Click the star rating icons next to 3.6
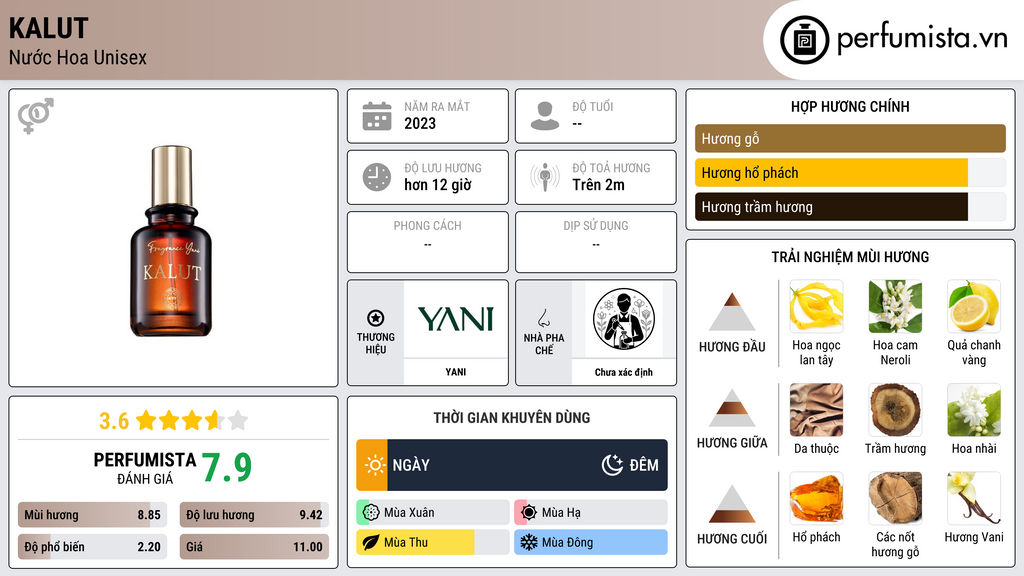The width and height of the screenshot is (1024, 576). (192, 420)
